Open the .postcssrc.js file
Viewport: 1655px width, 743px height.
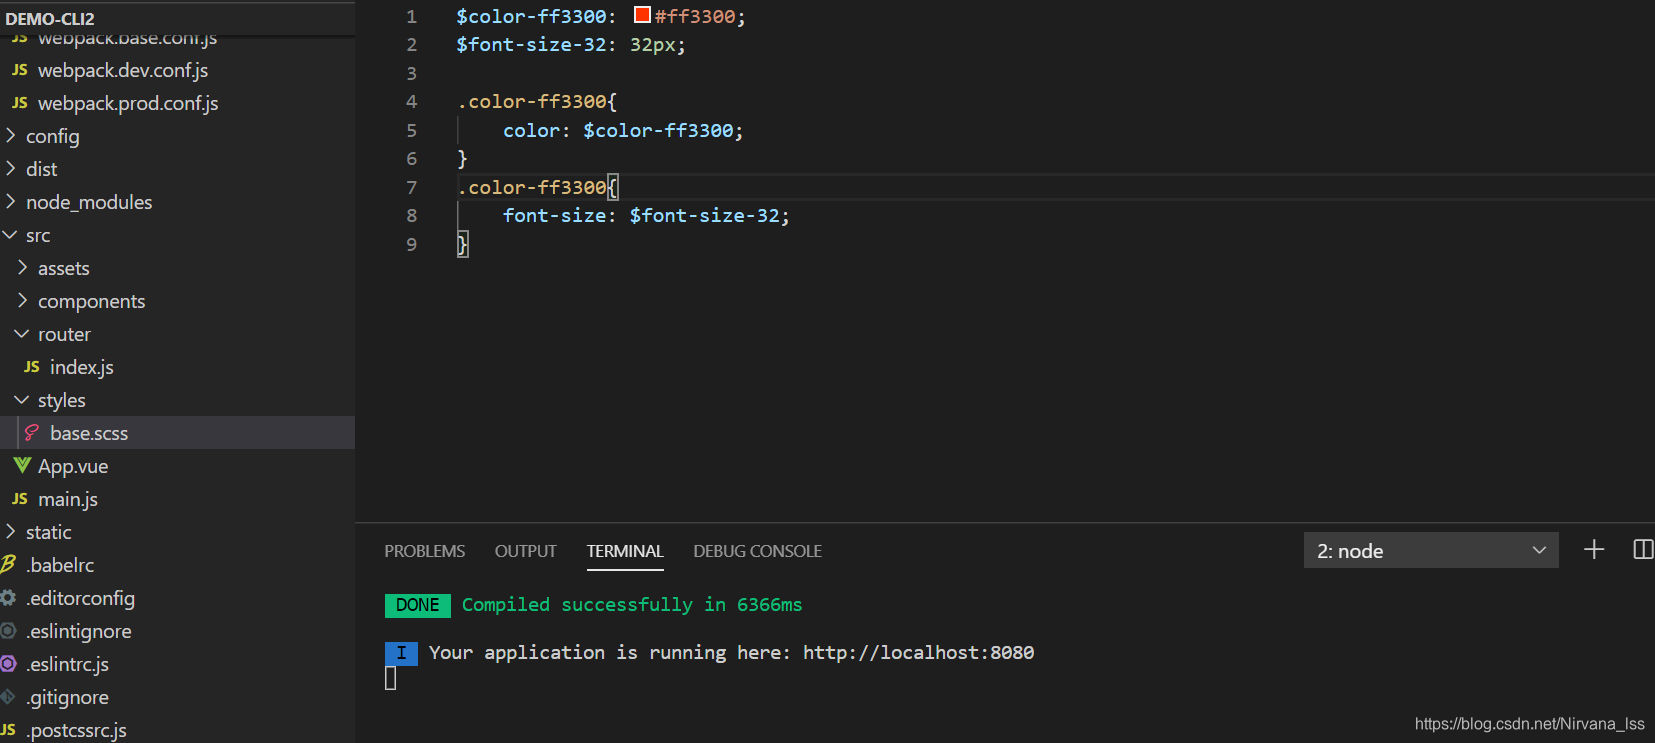pos(76,730)
